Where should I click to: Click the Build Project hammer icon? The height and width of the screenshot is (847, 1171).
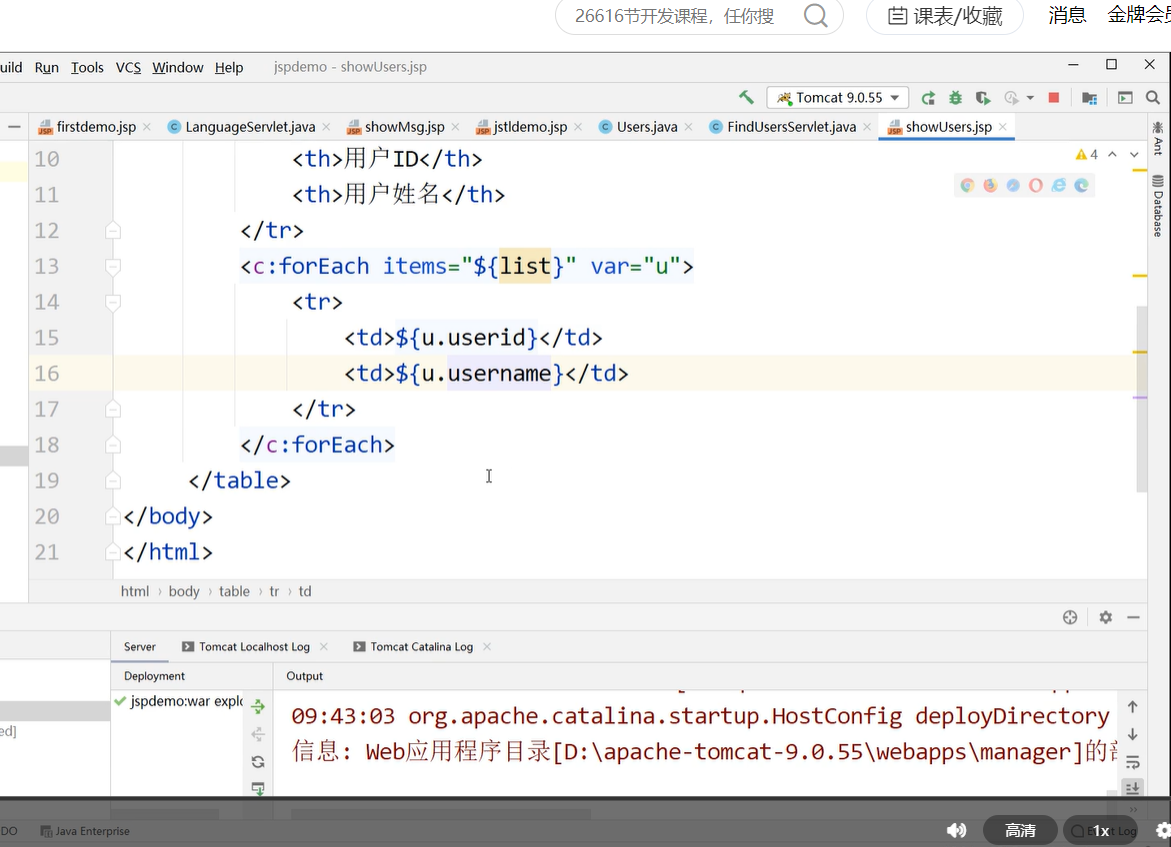point(745,97)
